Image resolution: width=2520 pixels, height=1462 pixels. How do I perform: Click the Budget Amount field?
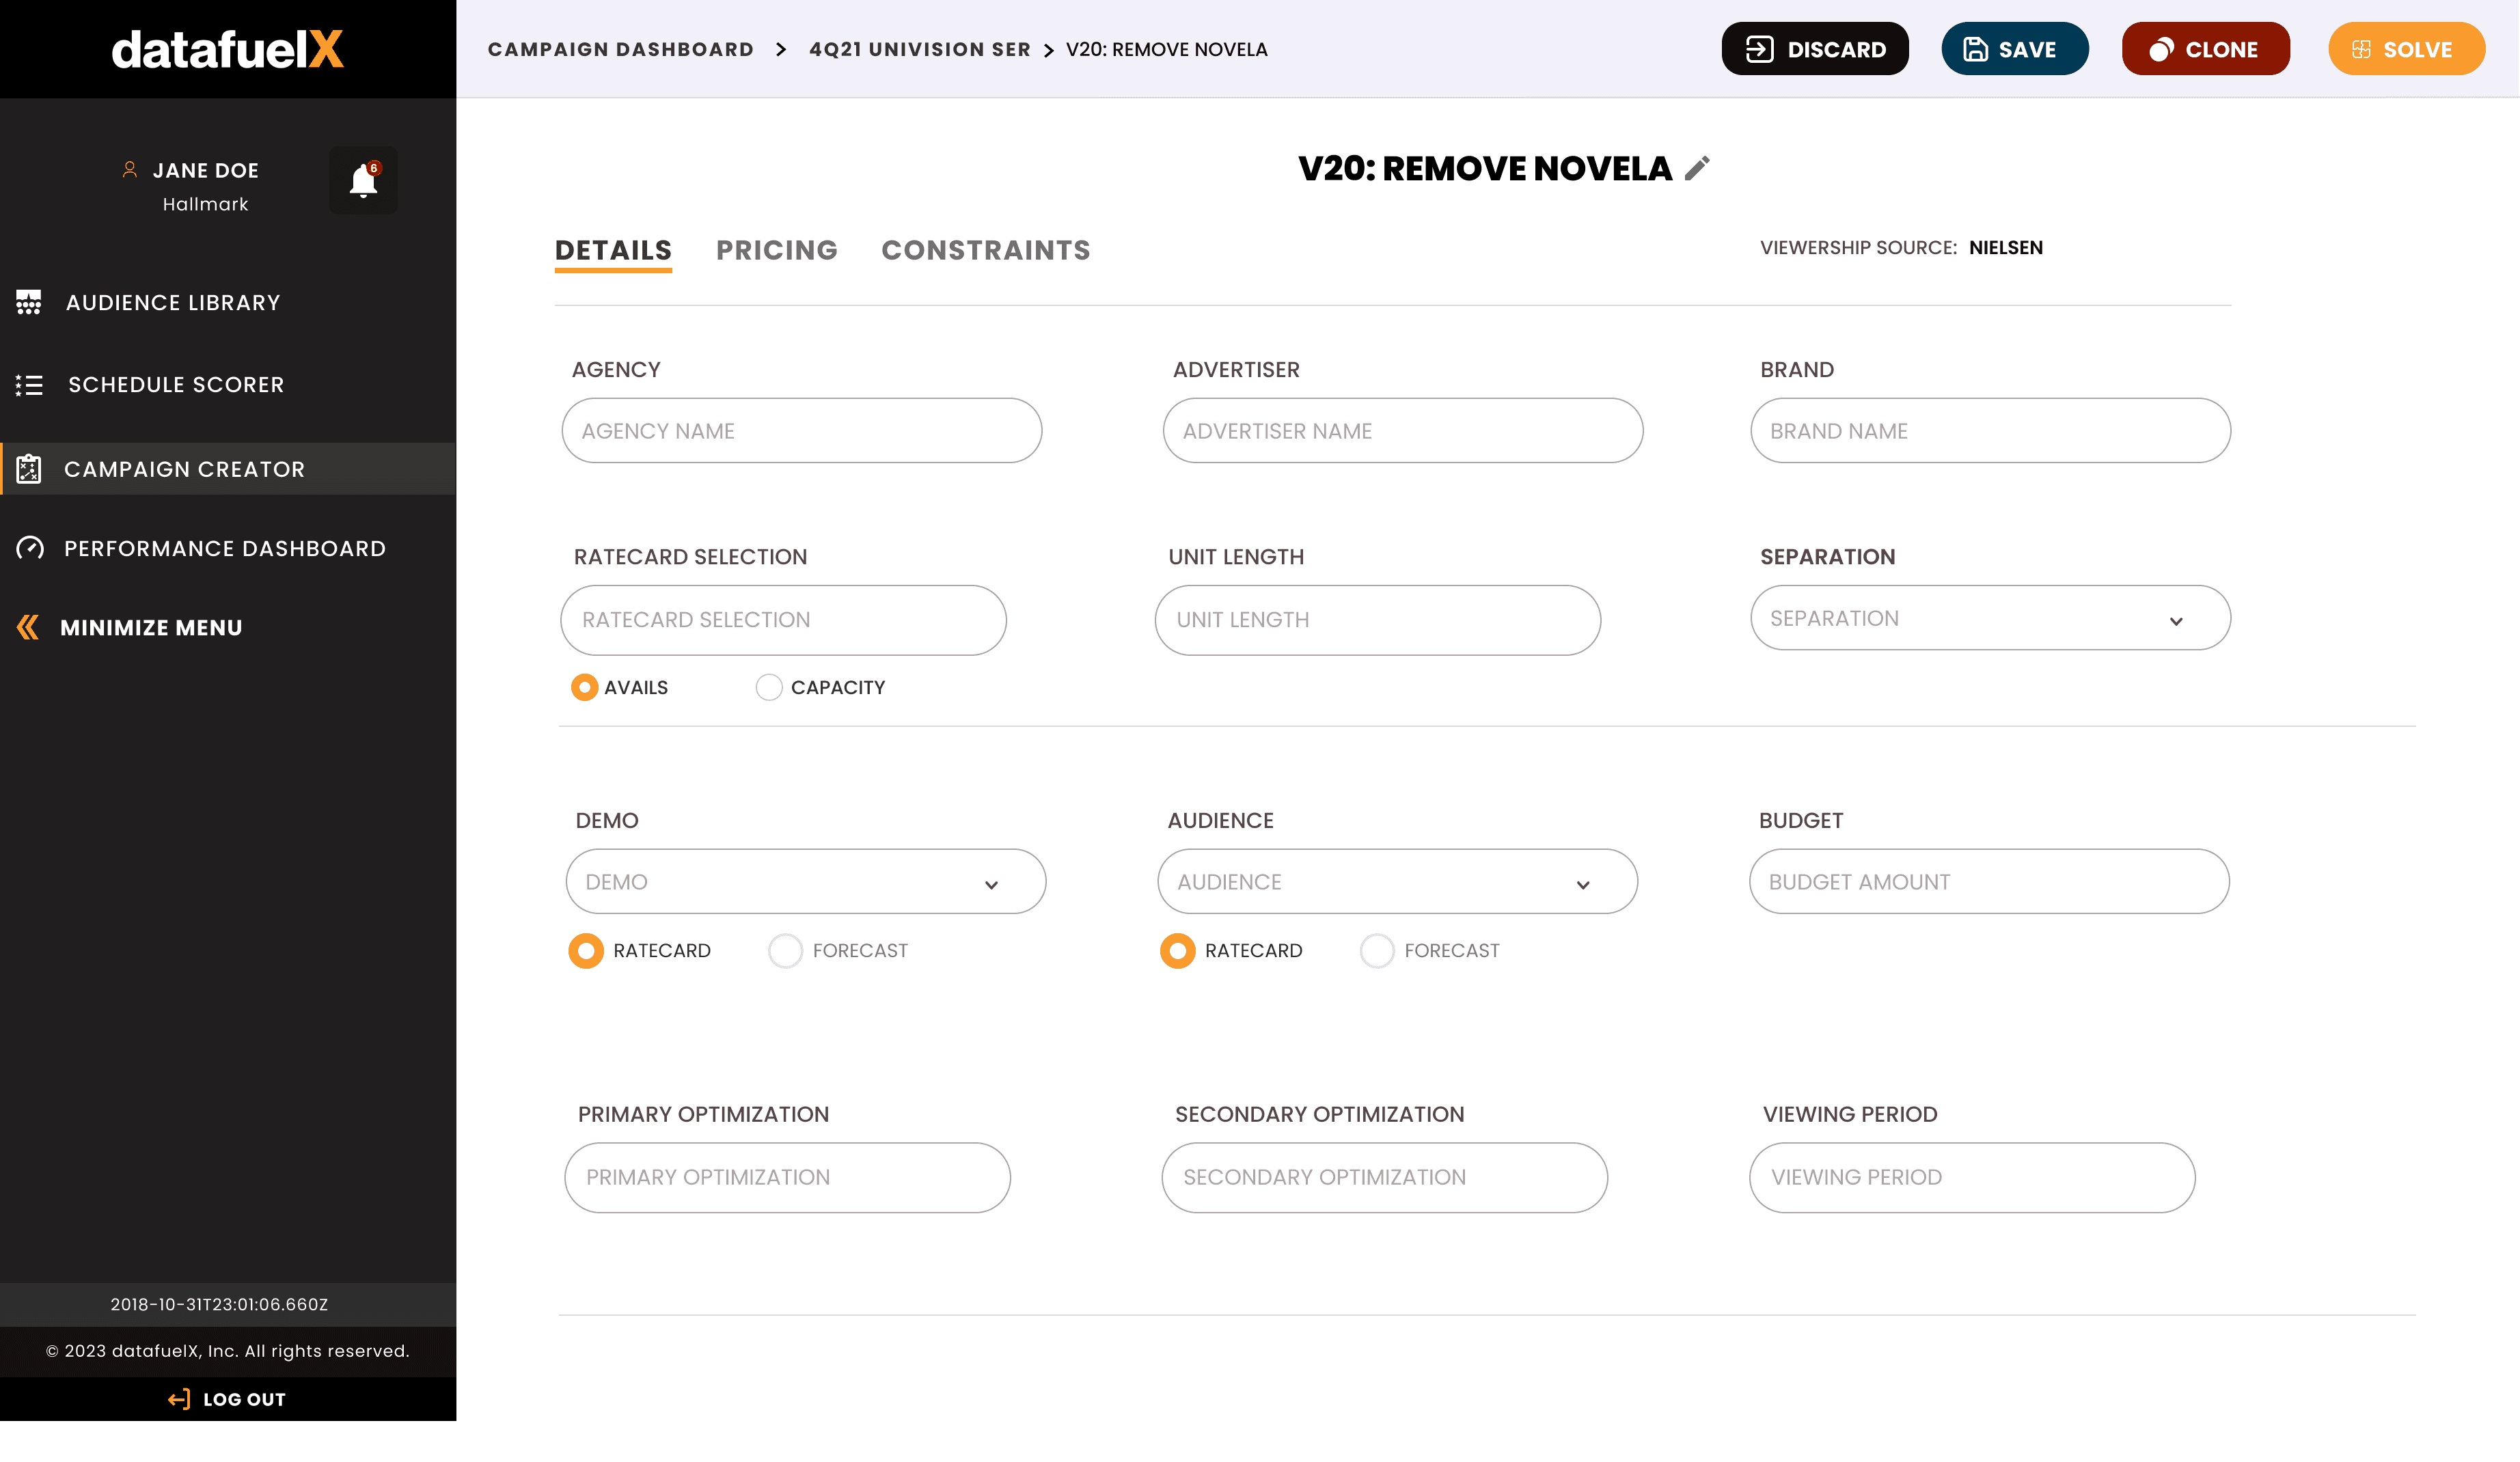[x=1989, y=881]
